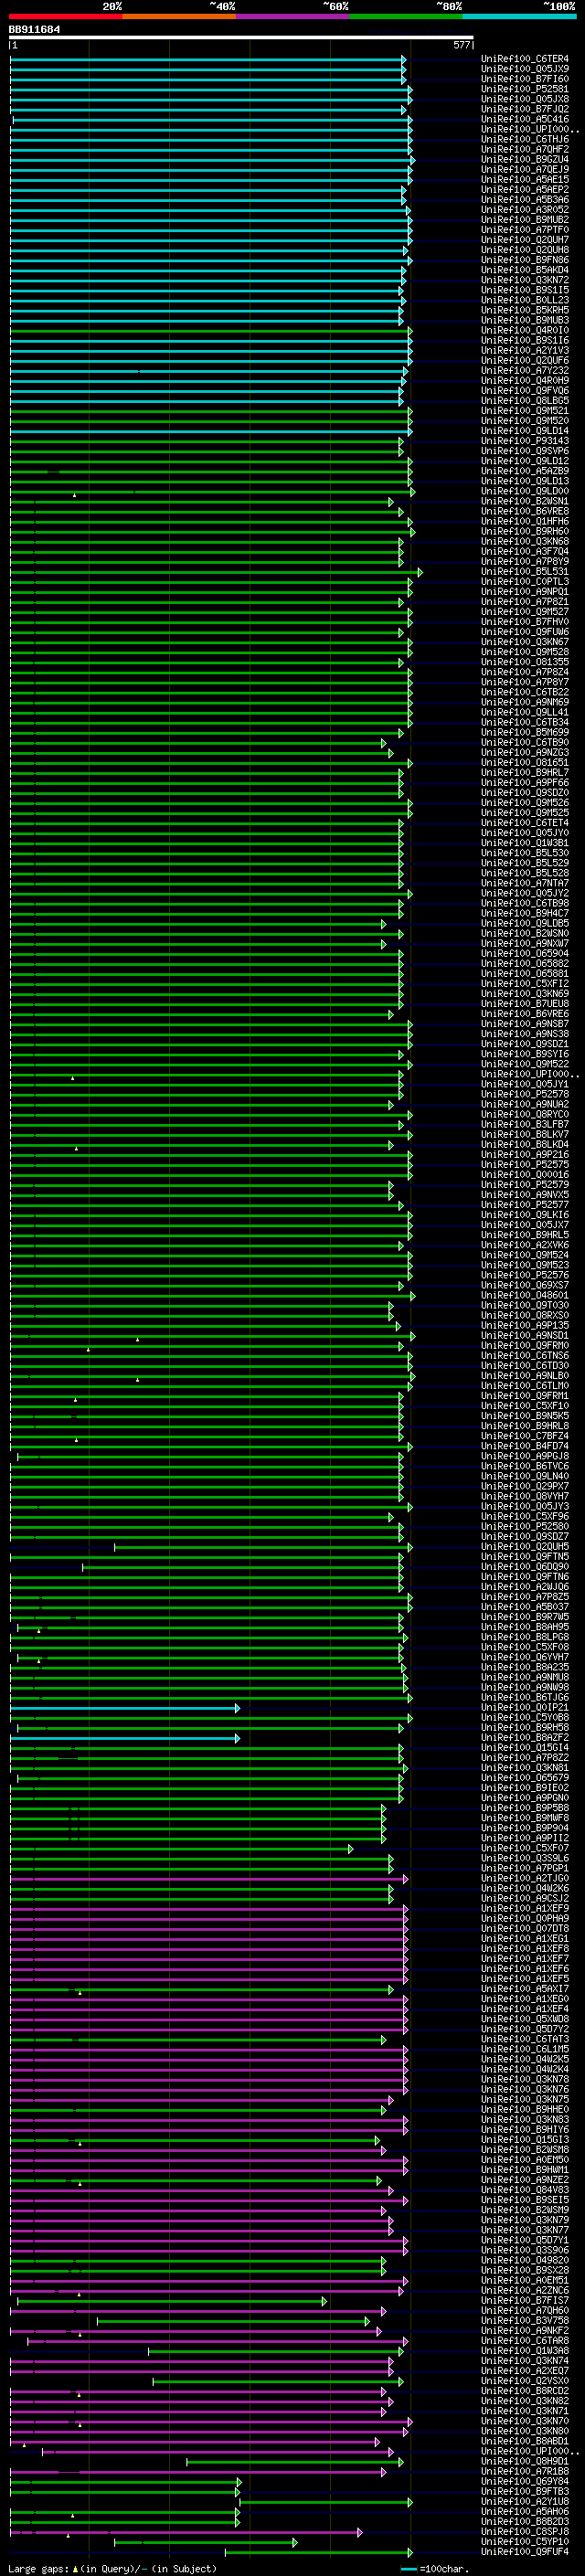Select hit UniRef100_Q9T030
The image size is (585, 2576).
coord(524,1305)
